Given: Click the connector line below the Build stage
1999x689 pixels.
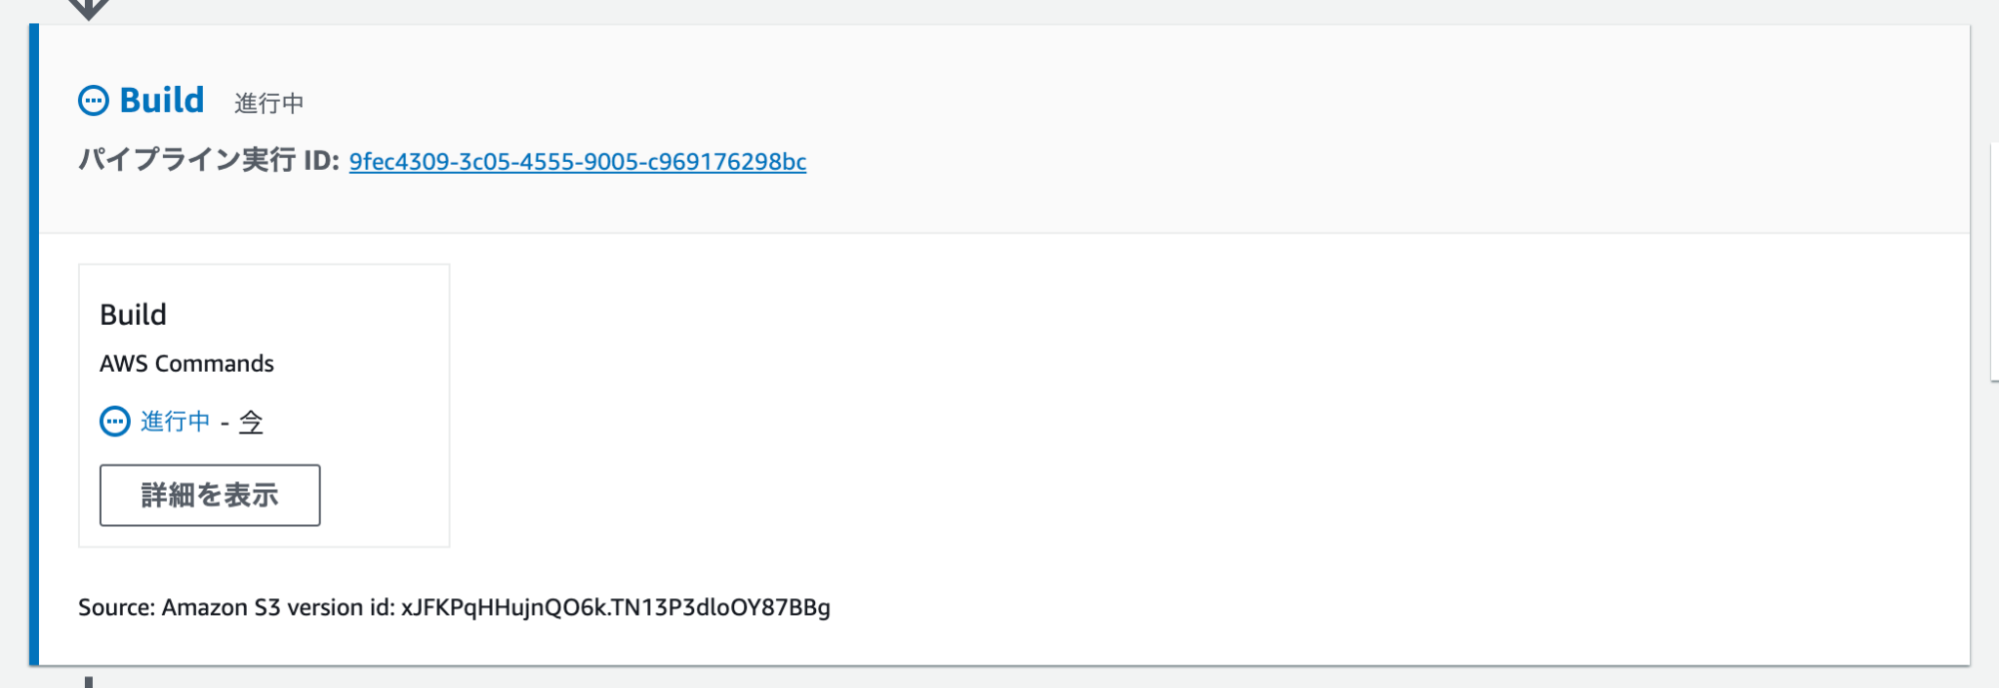Looking at the screenshot, I should click(89, 682).
